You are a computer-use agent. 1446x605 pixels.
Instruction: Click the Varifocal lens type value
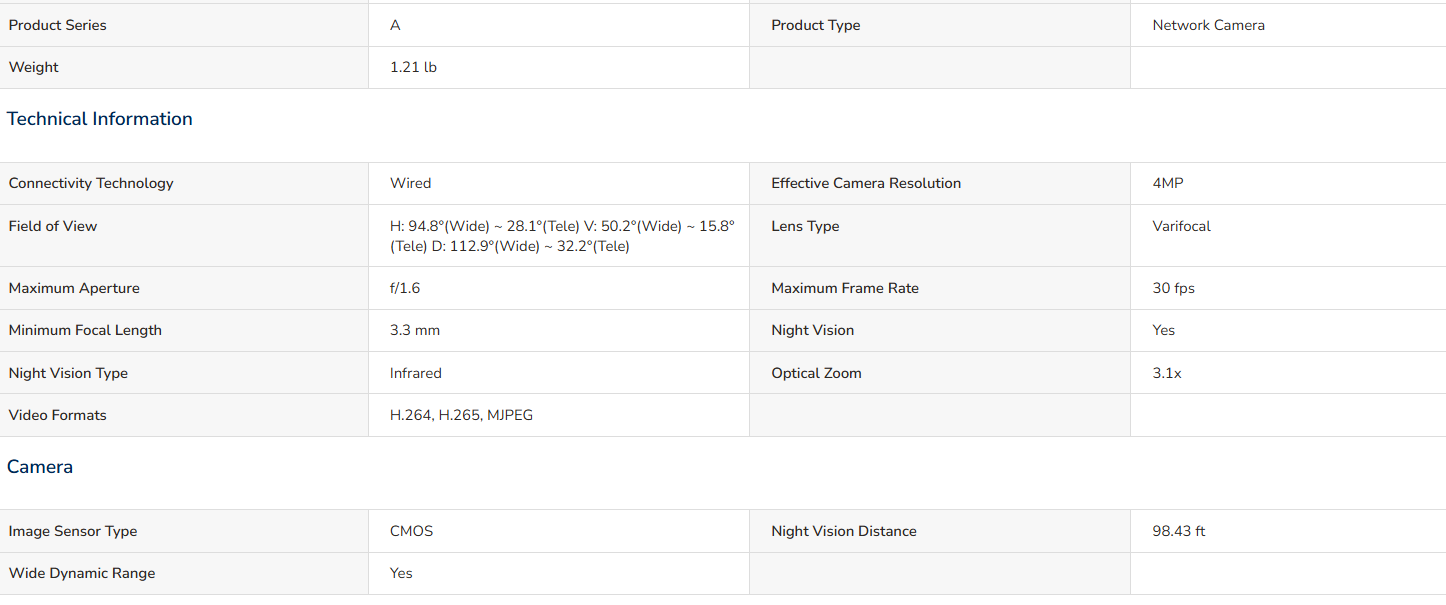(x=1181, y=226)
